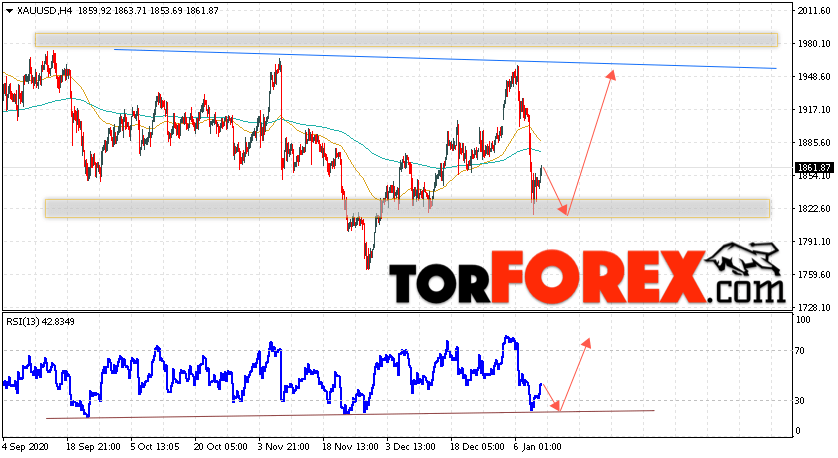Click the chart dropdown triangle beside XAUUSD

click(x=9, y=11)
